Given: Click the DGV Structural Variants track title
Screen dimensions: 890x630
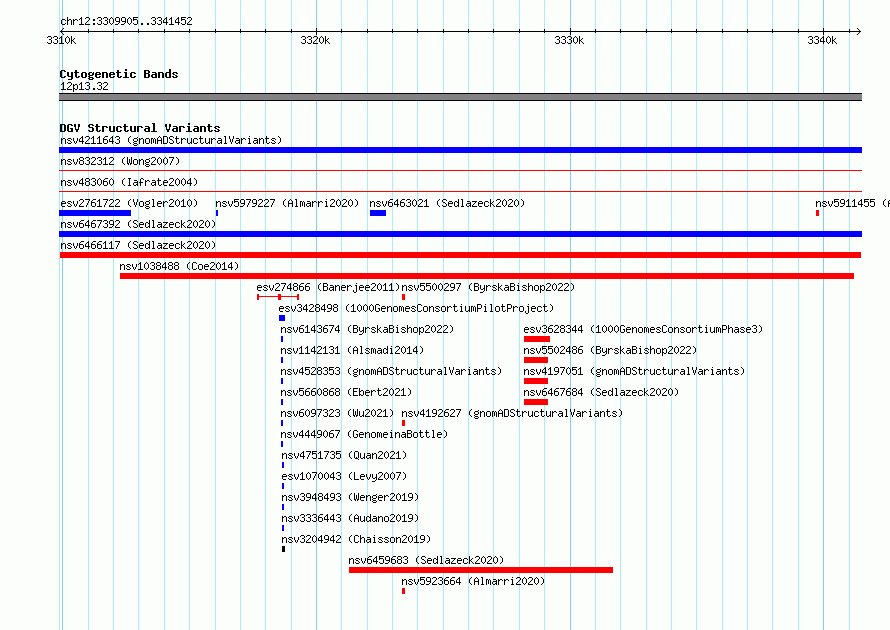Looking at the screenshot, I should click(x=140, y=128).
